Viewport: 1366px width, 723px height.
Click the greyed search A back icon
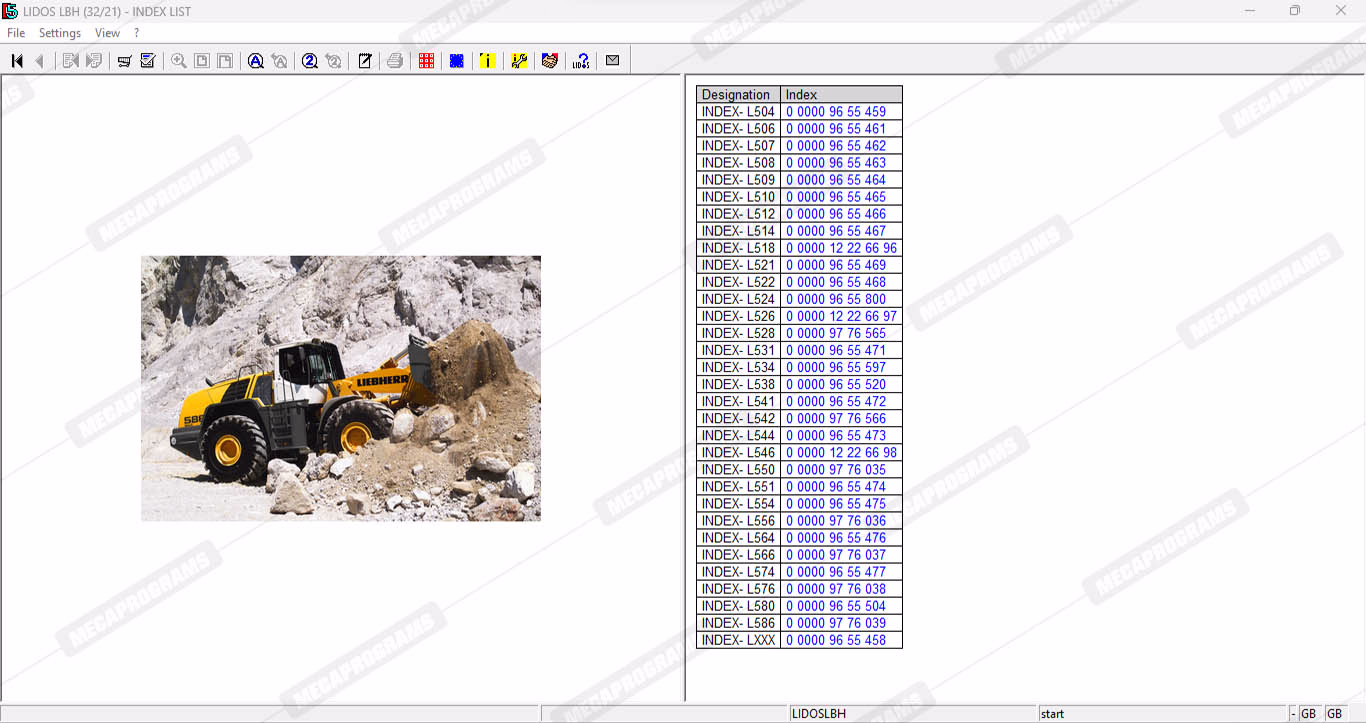280,61
